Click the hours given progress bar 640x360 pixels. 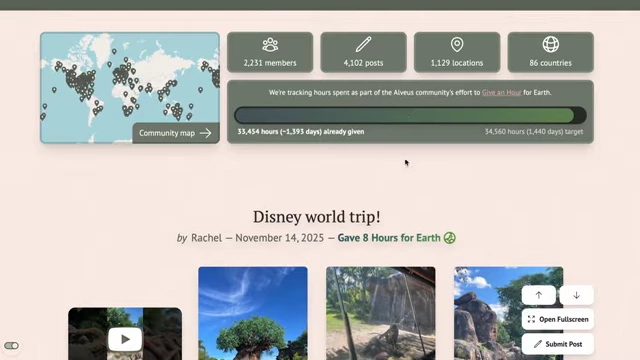click(x=410, y=116)
